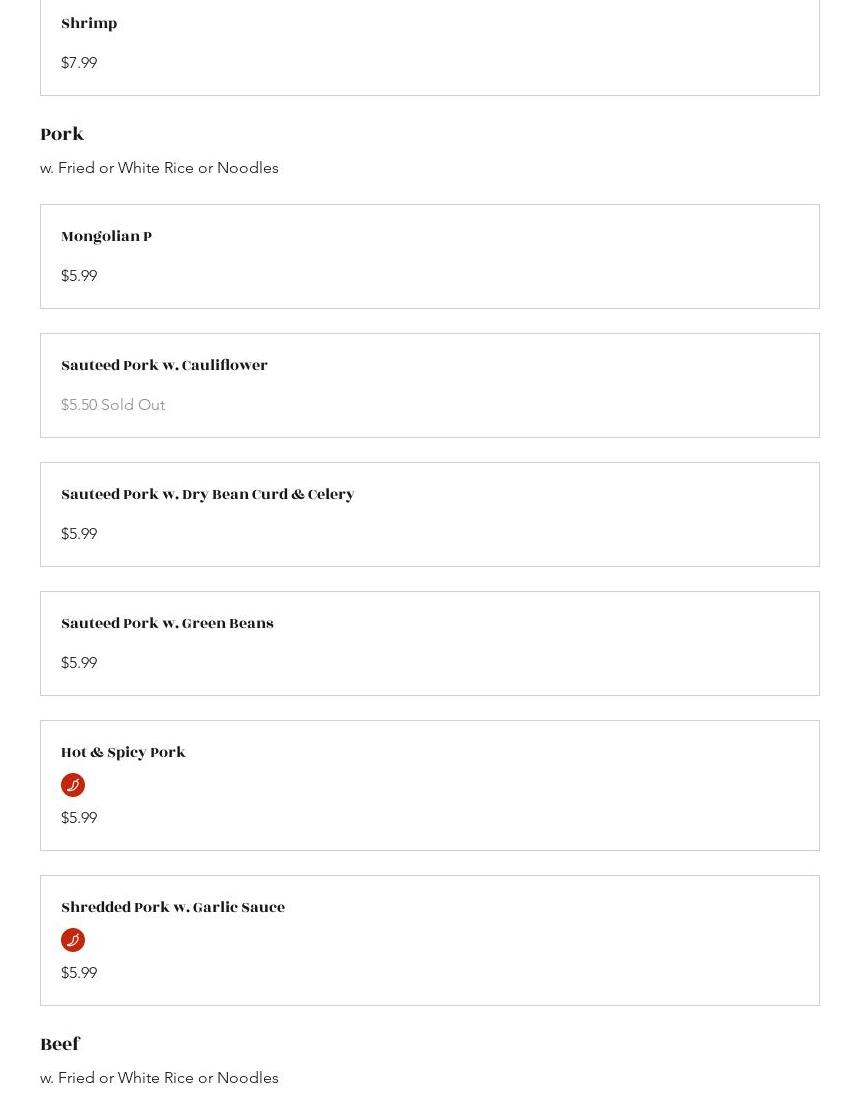845x1105 pixels.
Task: Click the $5.50 Sold Out label
Action: (113, 405)
